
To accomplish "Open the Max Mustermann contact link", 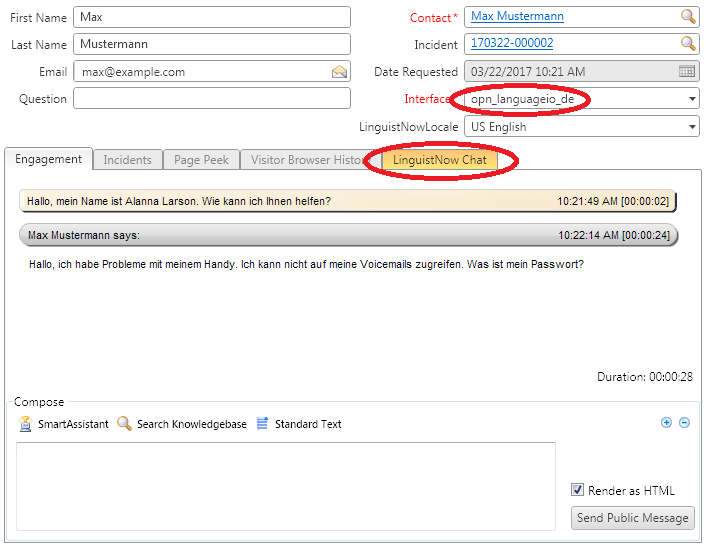I will coord(517,17).
